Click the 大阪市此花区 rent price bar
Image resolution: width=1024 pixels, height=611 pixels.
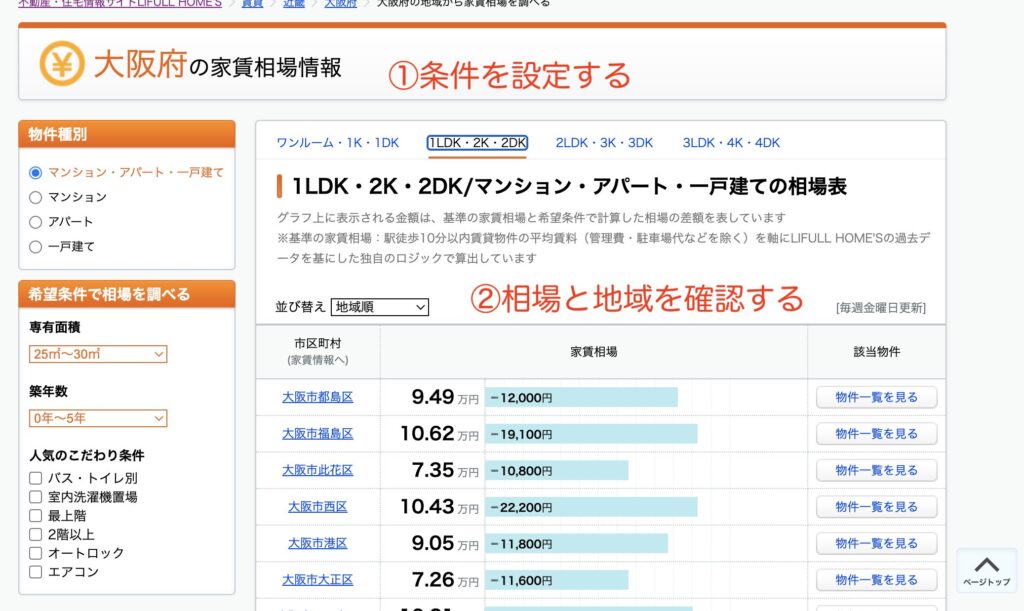[x=557, y=470]
